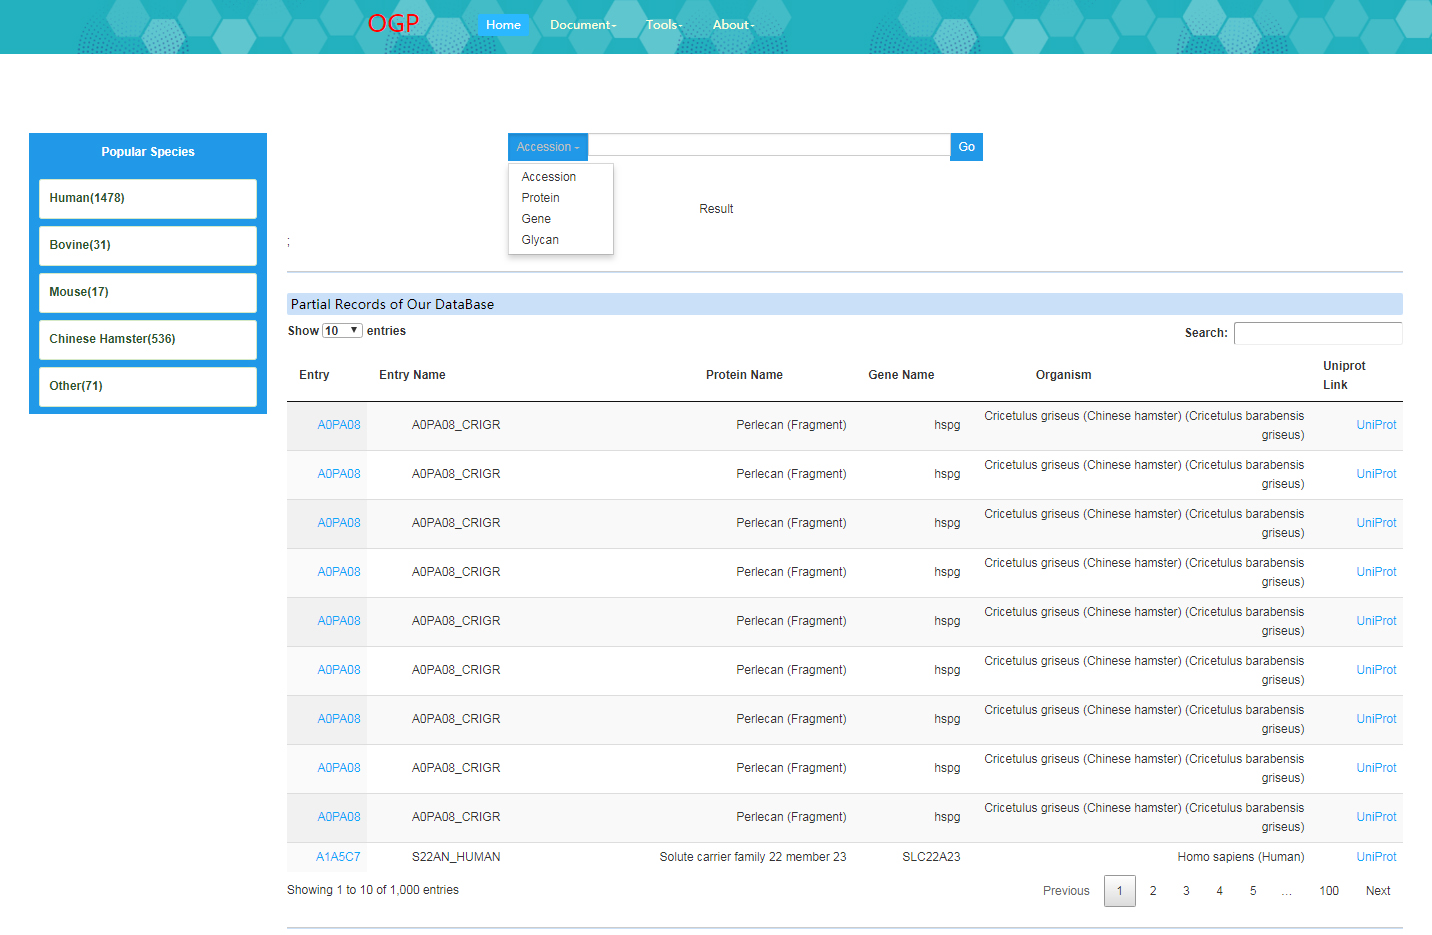Click S22AN_HUMAN entry name
Screen dimensions: 1432x935
tap(456, 857)
